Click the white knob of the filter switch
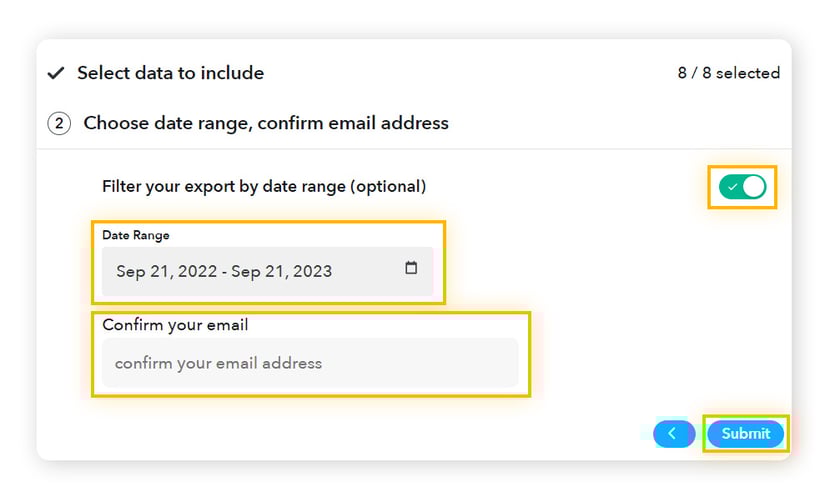 pos(753,187)
